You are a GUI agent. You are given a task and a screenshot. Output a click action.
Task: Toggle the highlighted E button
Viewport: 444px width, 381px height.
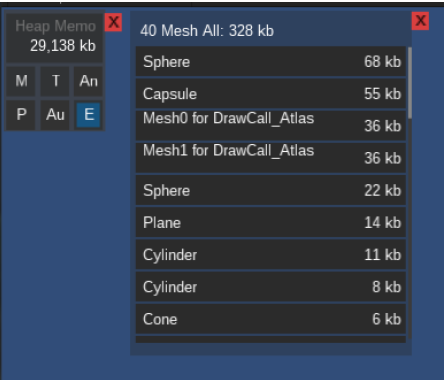pos(88,115)
